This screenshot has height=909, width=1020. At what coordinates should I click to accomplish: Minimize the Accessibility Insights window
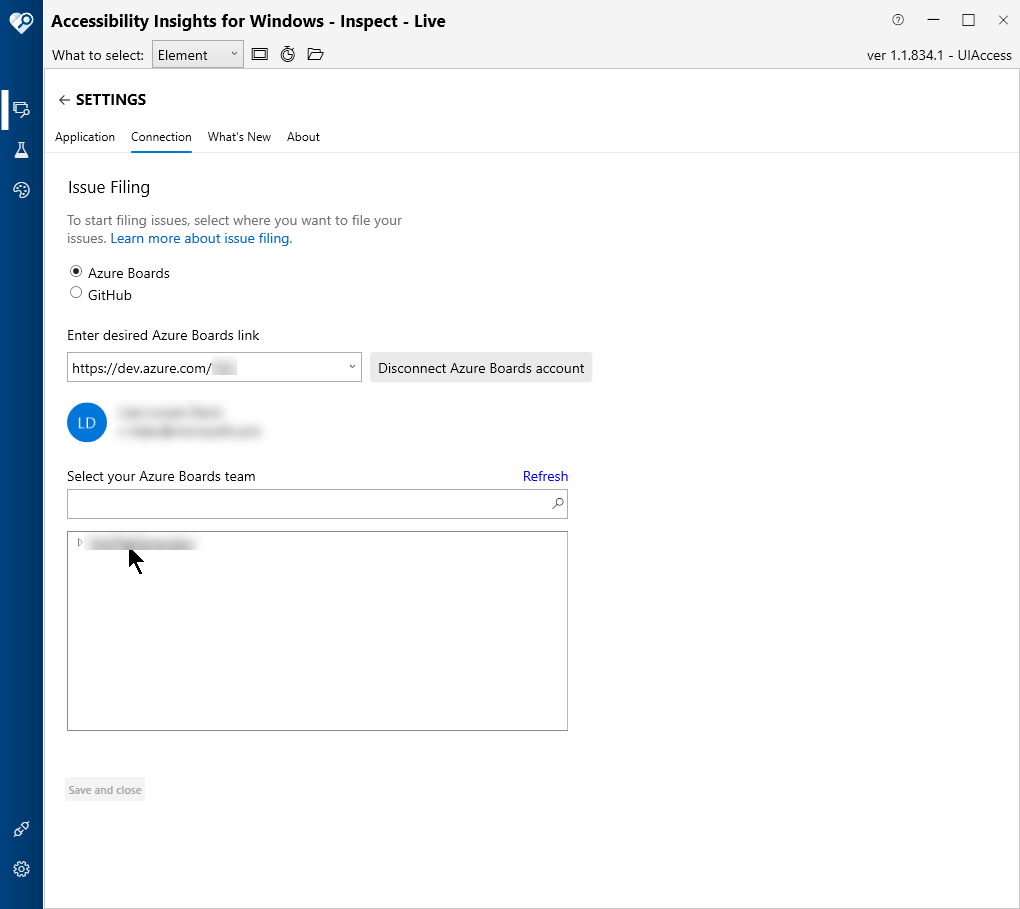(933, 20)
